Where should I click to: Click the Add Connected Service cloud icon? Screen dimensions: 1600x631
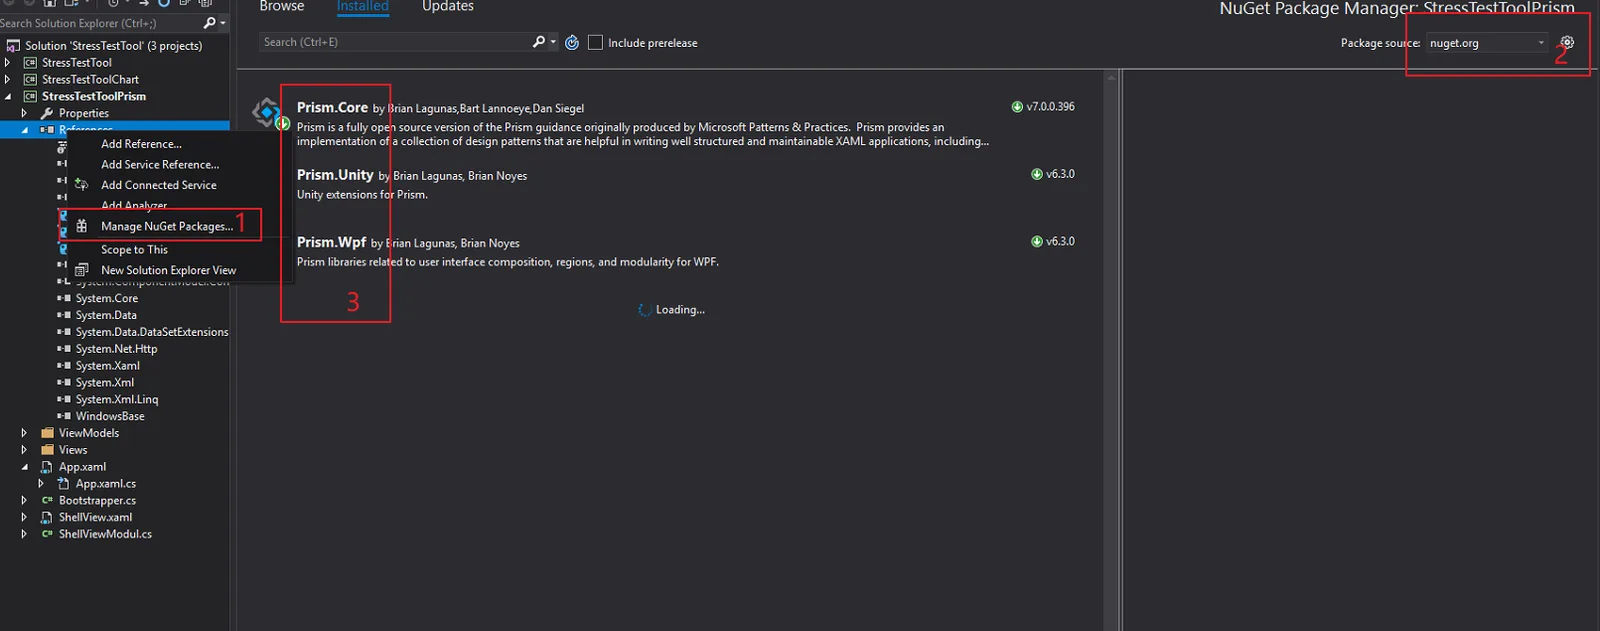point(82,185)
